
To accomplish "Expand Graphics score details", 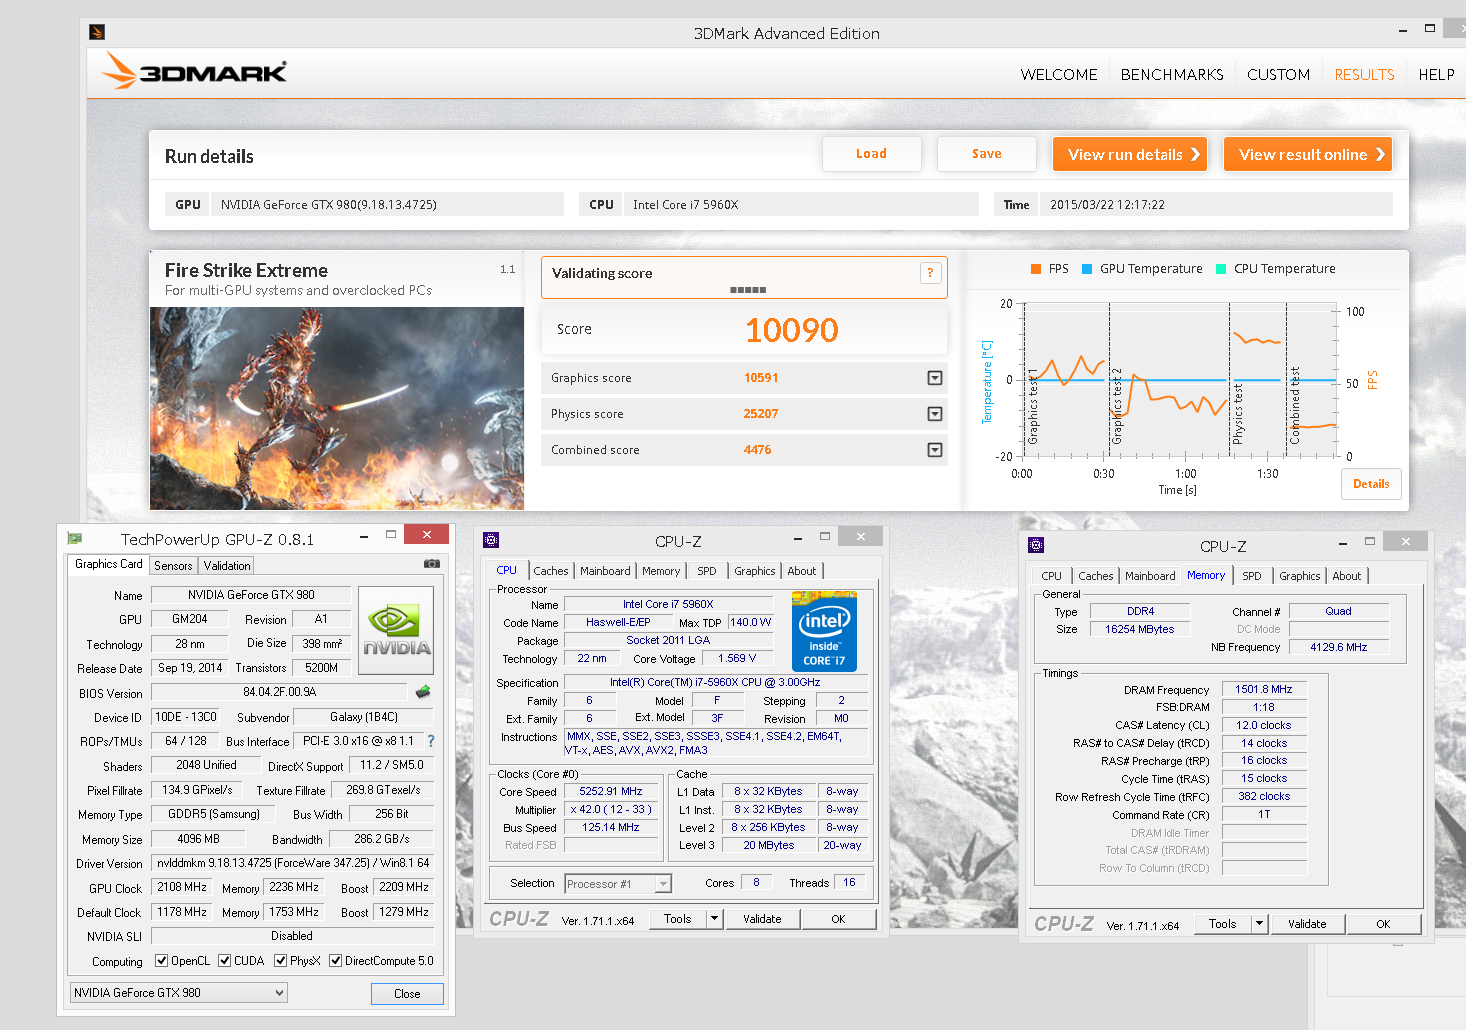I will pos(935,378).
